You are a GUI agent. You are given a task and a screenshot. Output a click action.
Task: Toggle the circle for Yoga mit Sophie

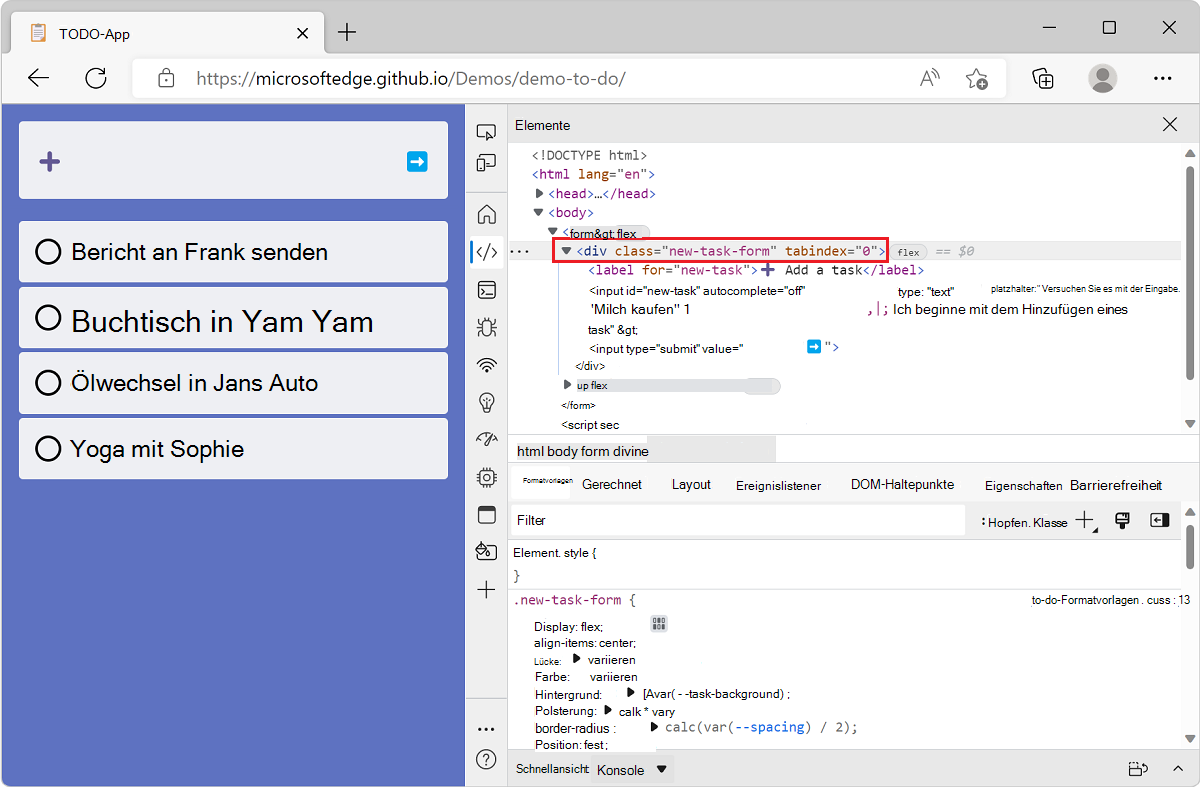(48, 448)
